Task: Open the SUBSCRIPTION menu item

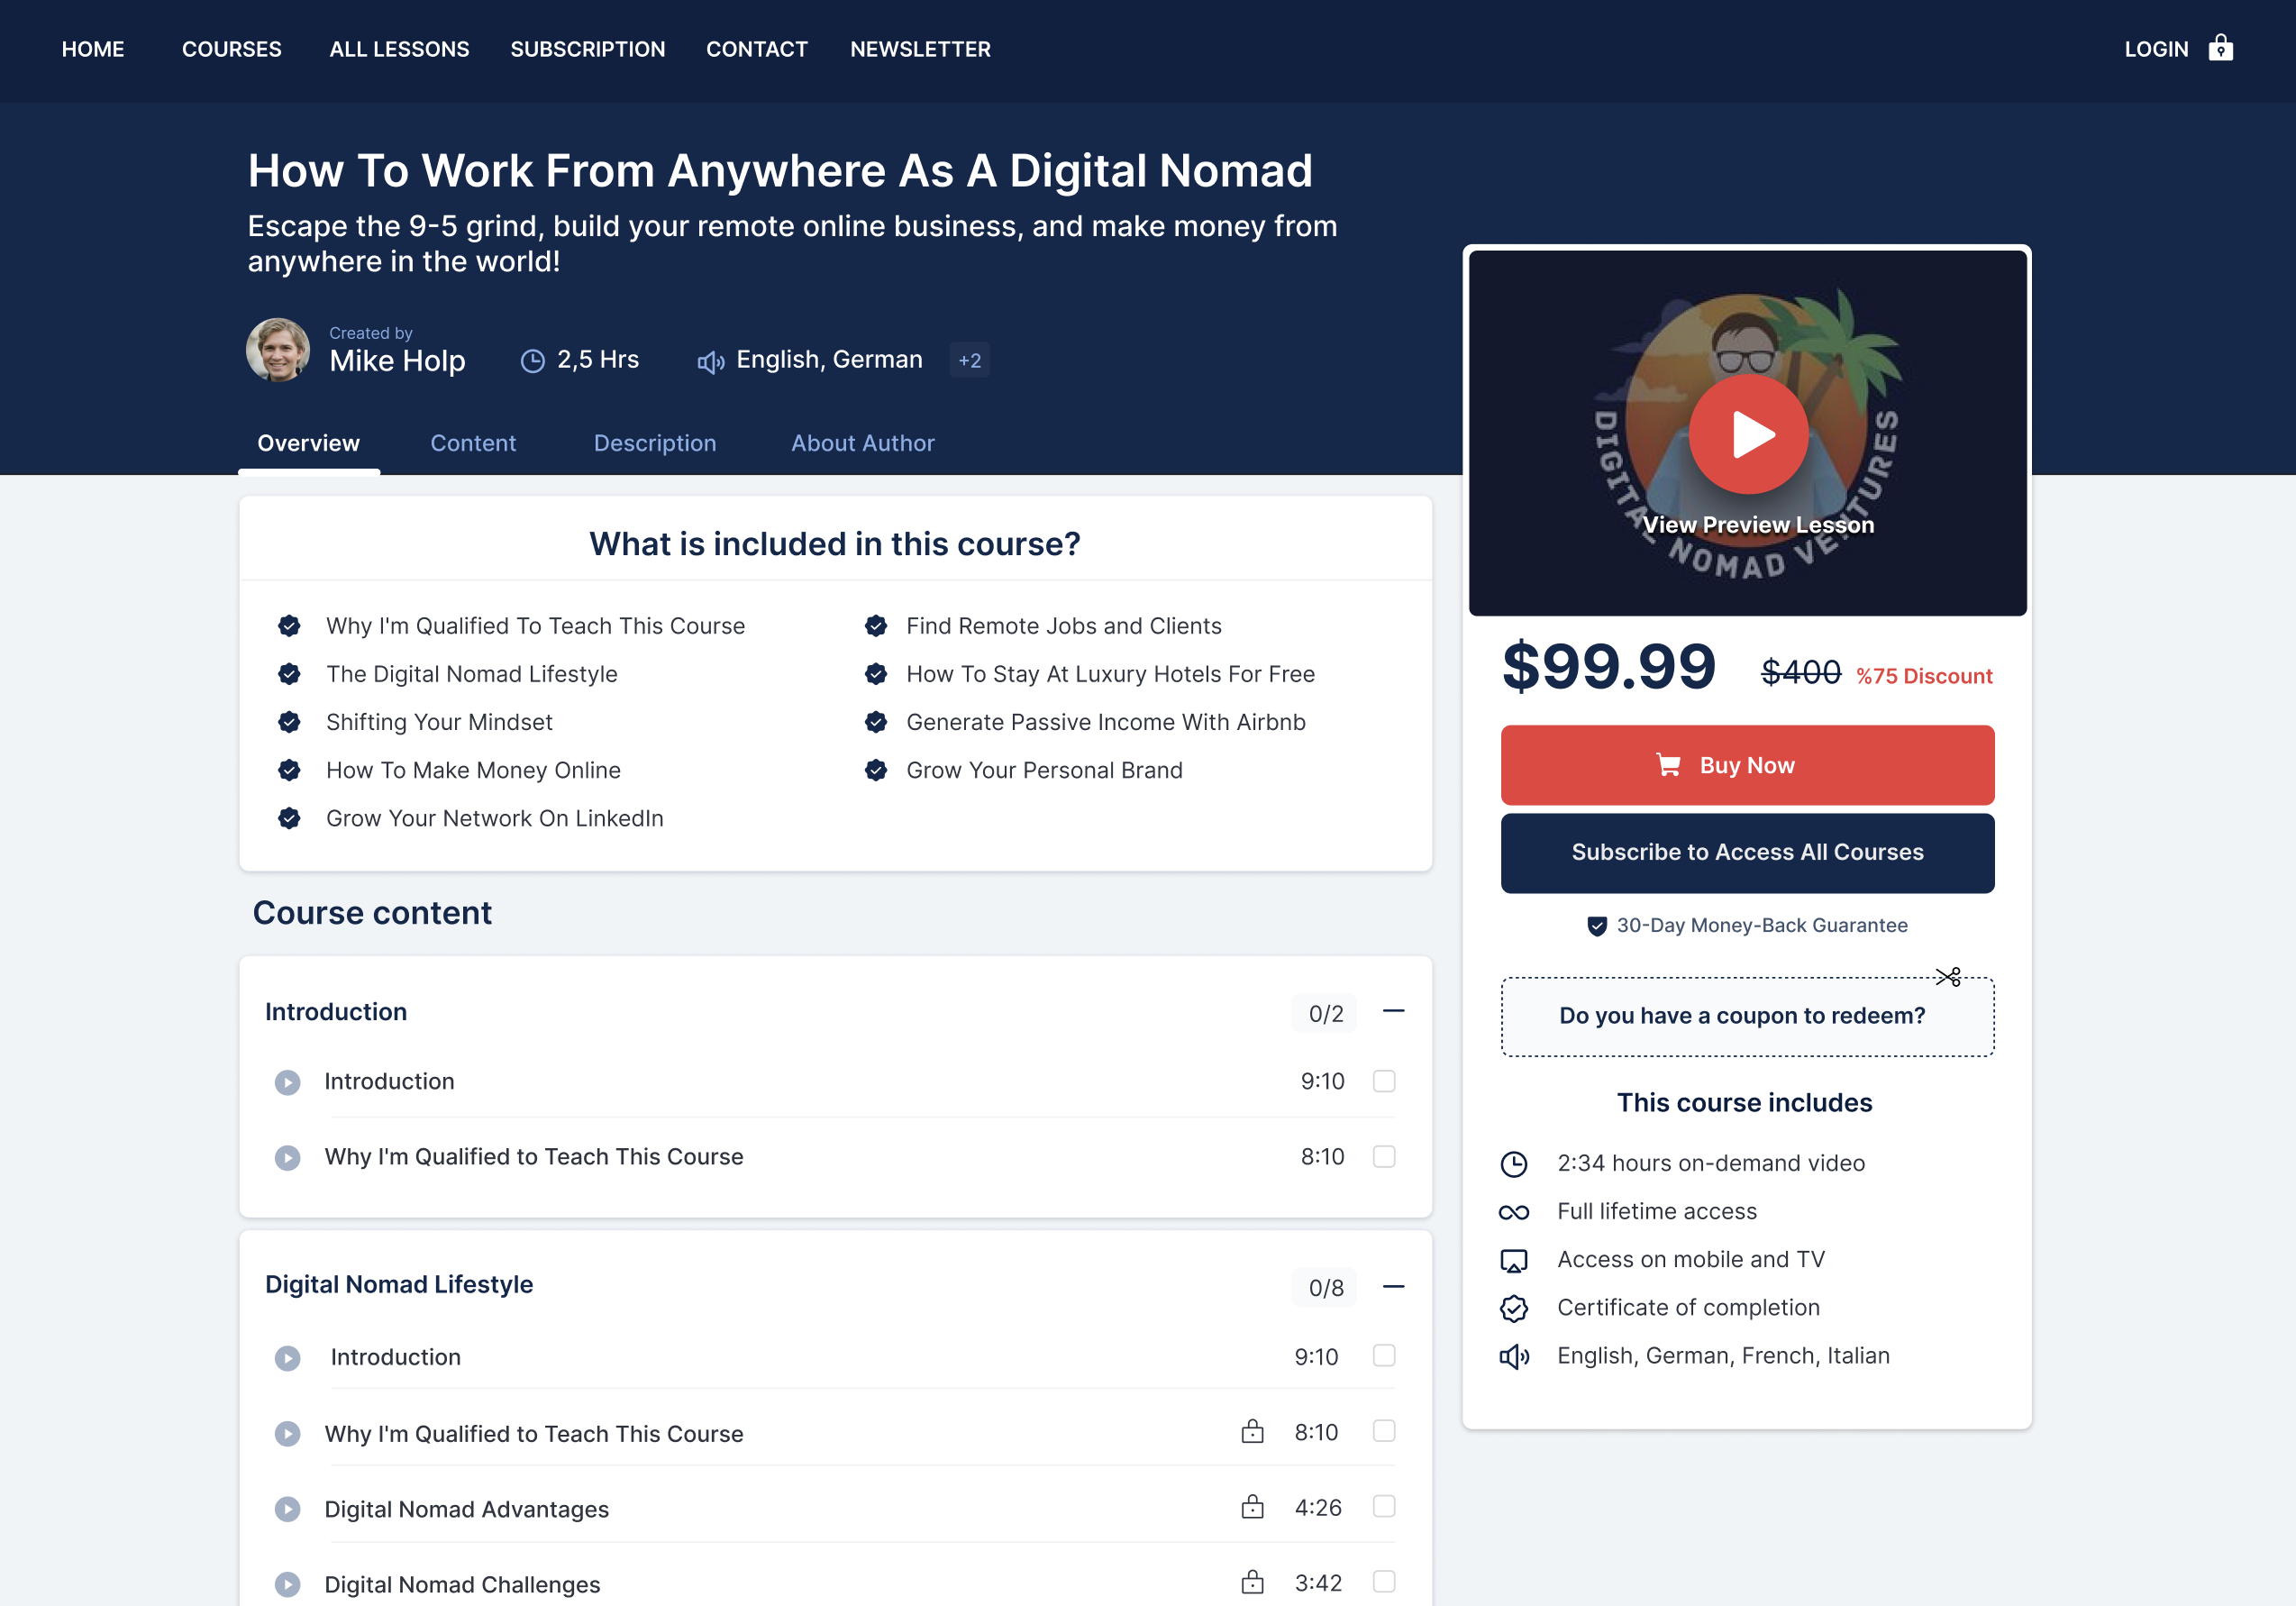Action: [587, 49]
